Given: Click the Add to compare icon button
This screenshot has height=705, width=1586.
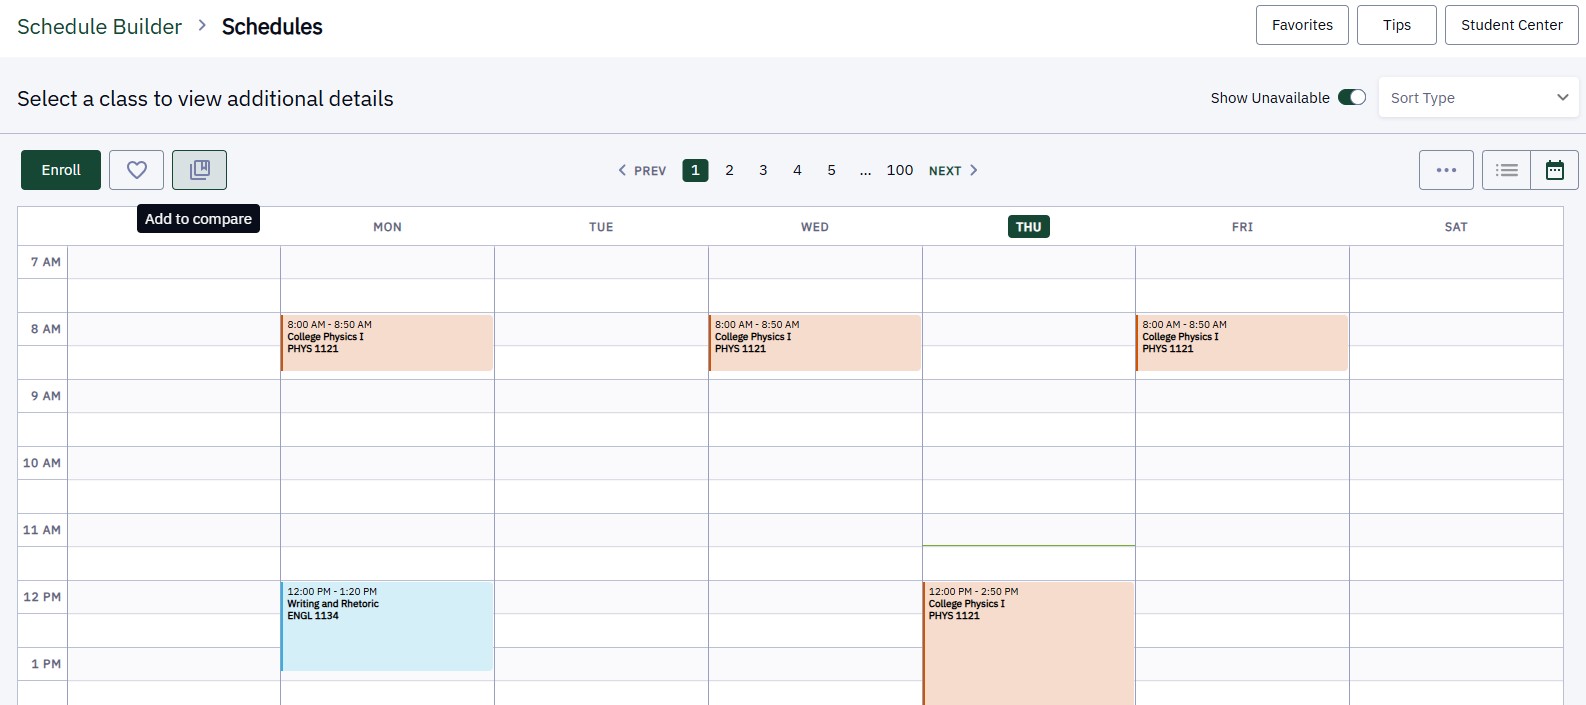Looking at the screenshot, I should 199,170.
